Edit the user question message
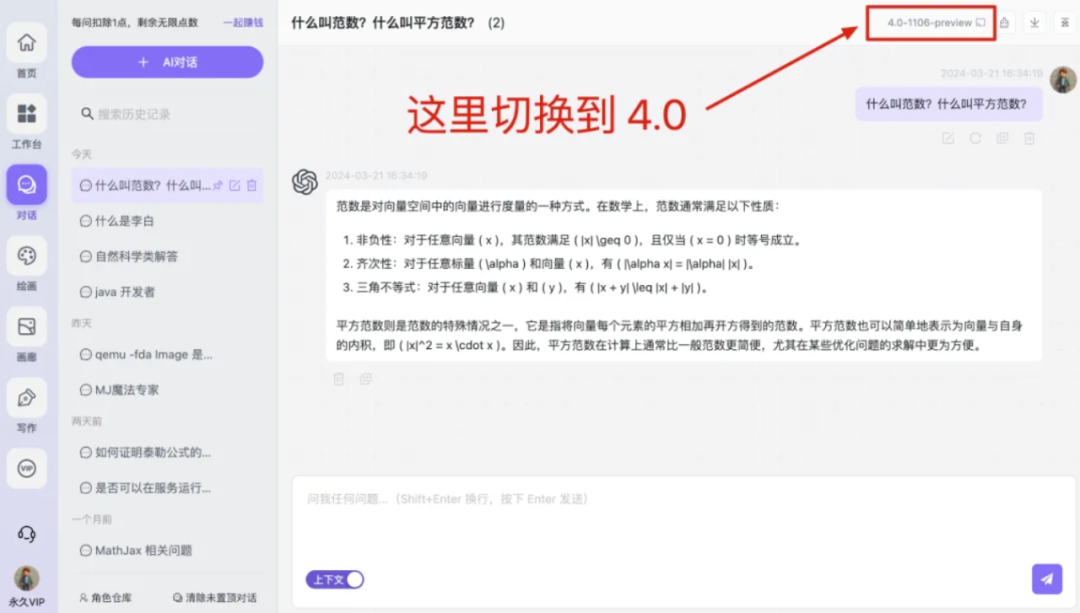Viewport: 1080px width, 613px height. pos(948,138)
